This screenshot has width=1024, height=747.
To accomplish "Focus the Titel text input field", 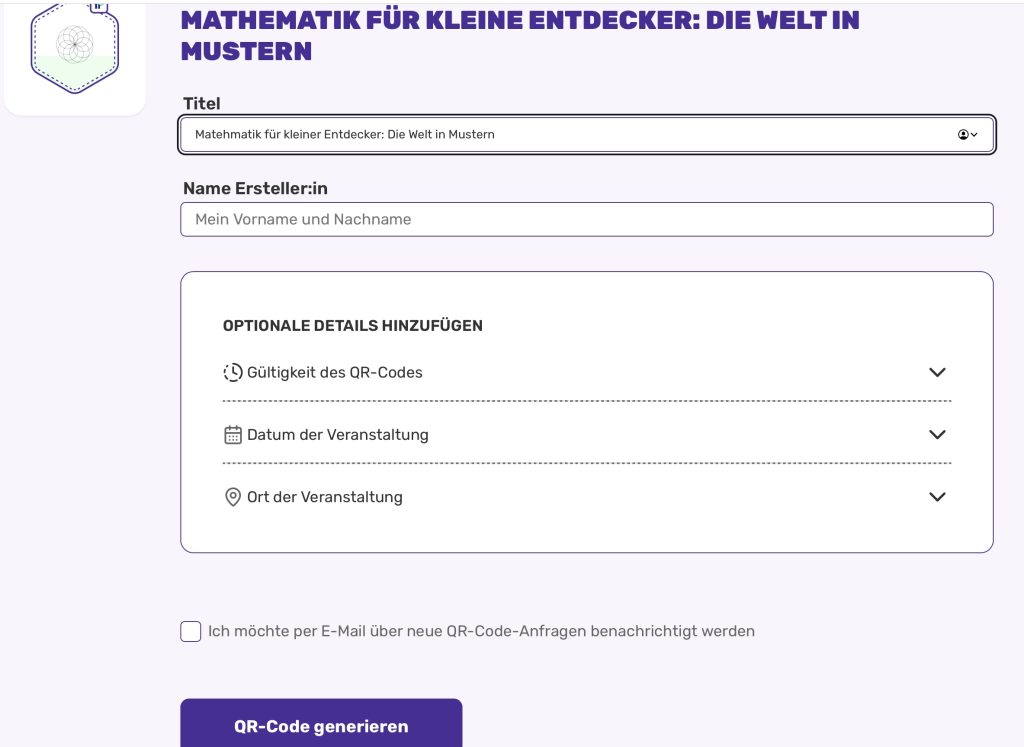I will 560,135.
